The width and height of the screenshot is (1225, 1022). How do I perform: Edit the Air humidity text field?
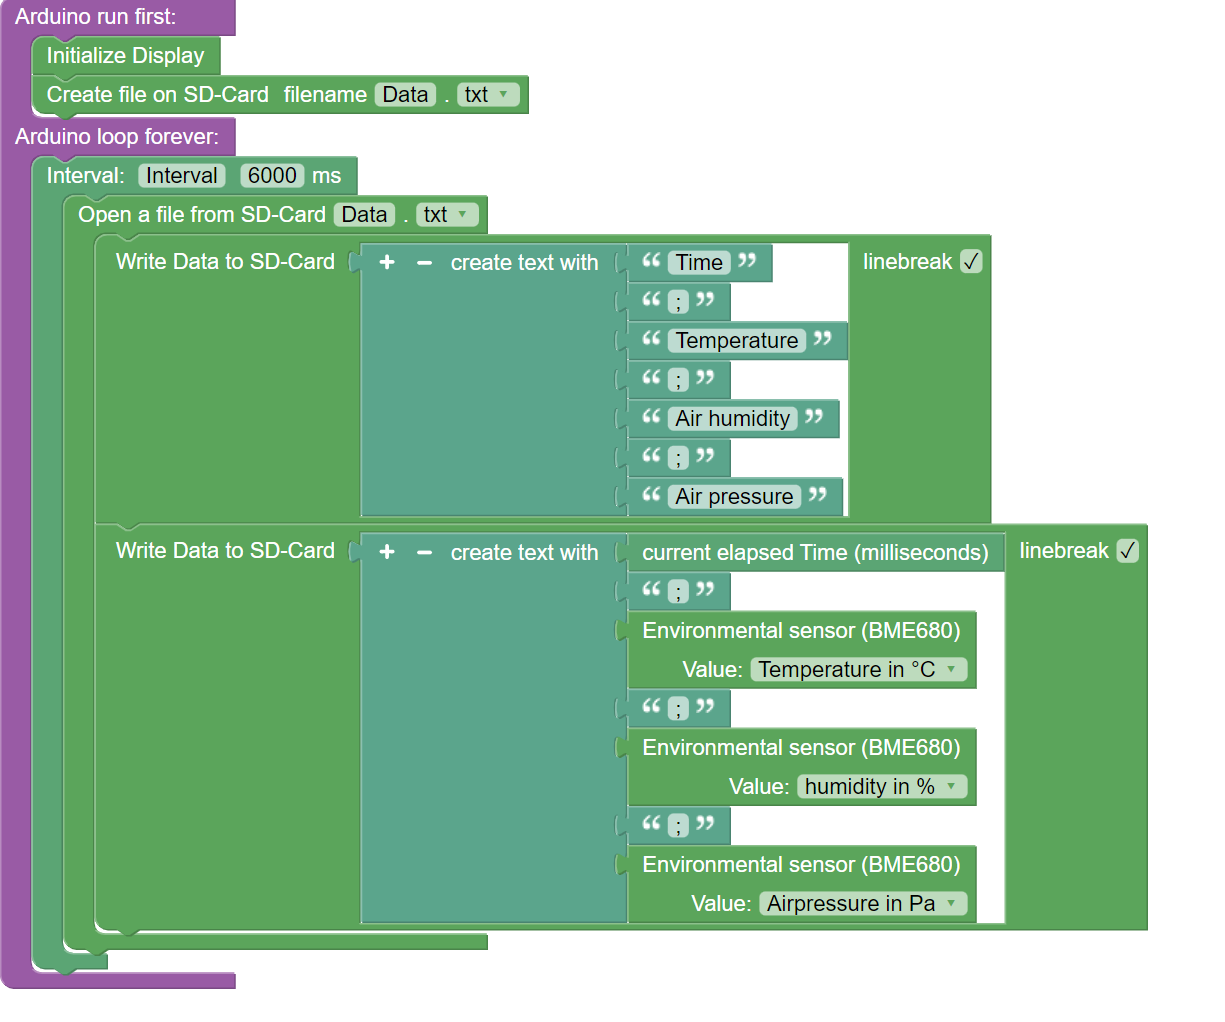pos(732,418)
